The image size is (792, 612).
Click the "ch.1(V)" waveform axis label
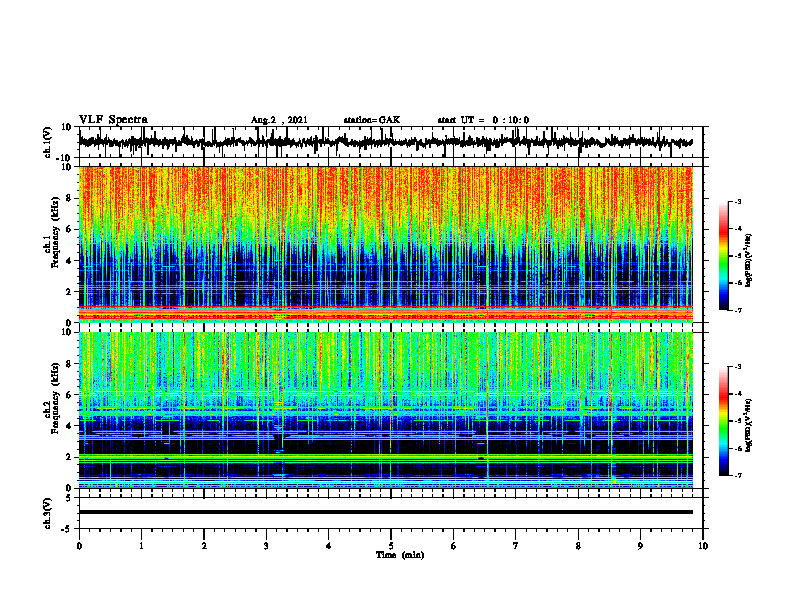48,142
